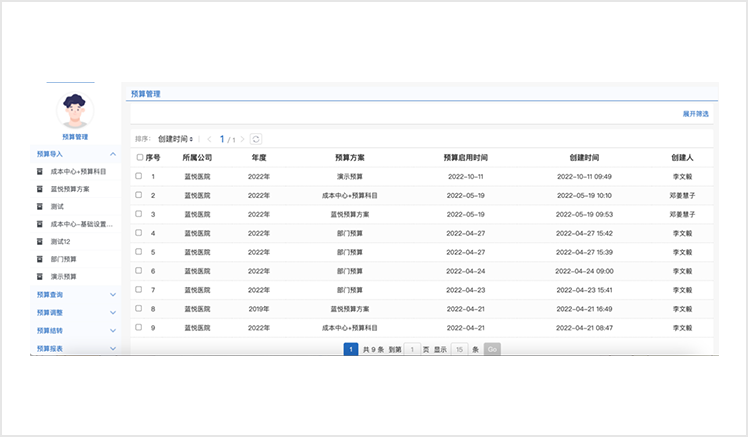
Task: Click the page number jump input field
Action: pyautogui.click(x=413, y=350)
